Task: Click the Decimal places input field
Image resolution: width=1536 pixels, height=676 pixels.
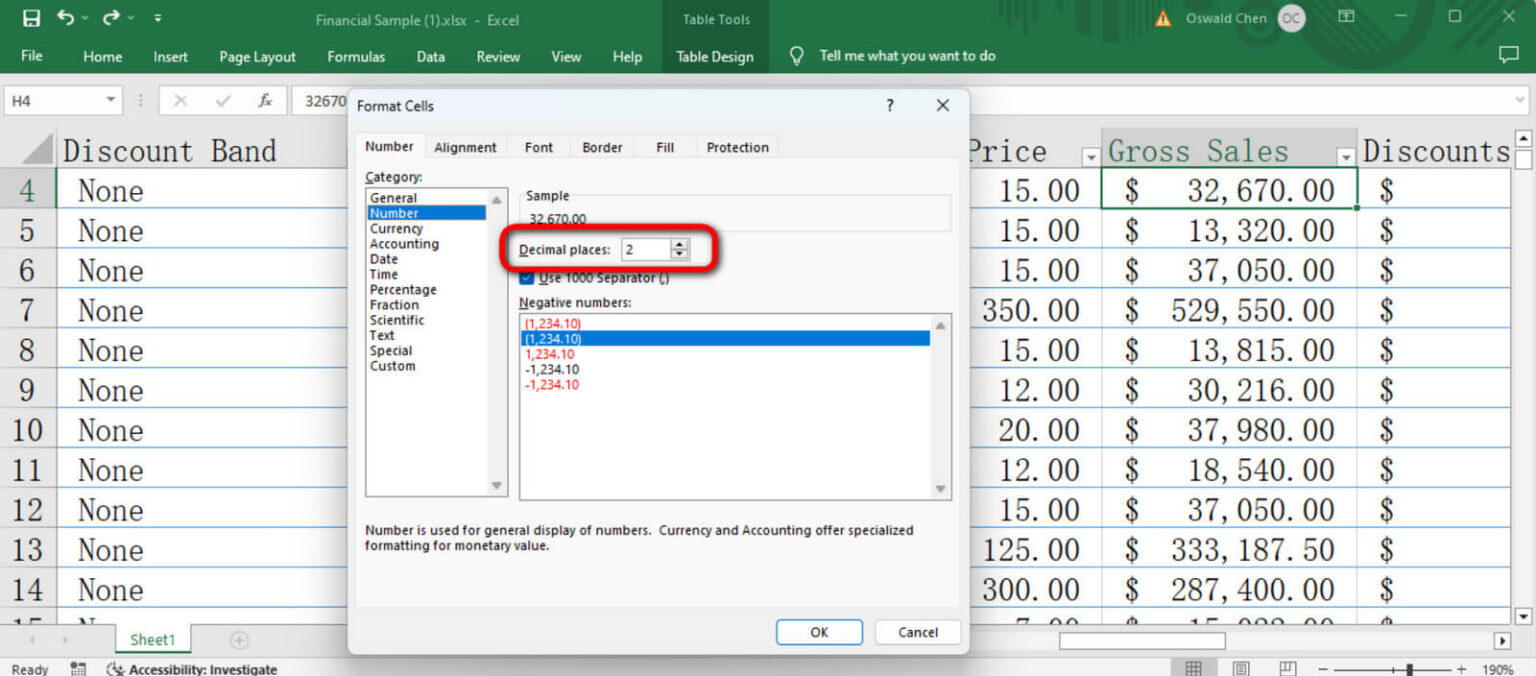Action: [645, 249]
